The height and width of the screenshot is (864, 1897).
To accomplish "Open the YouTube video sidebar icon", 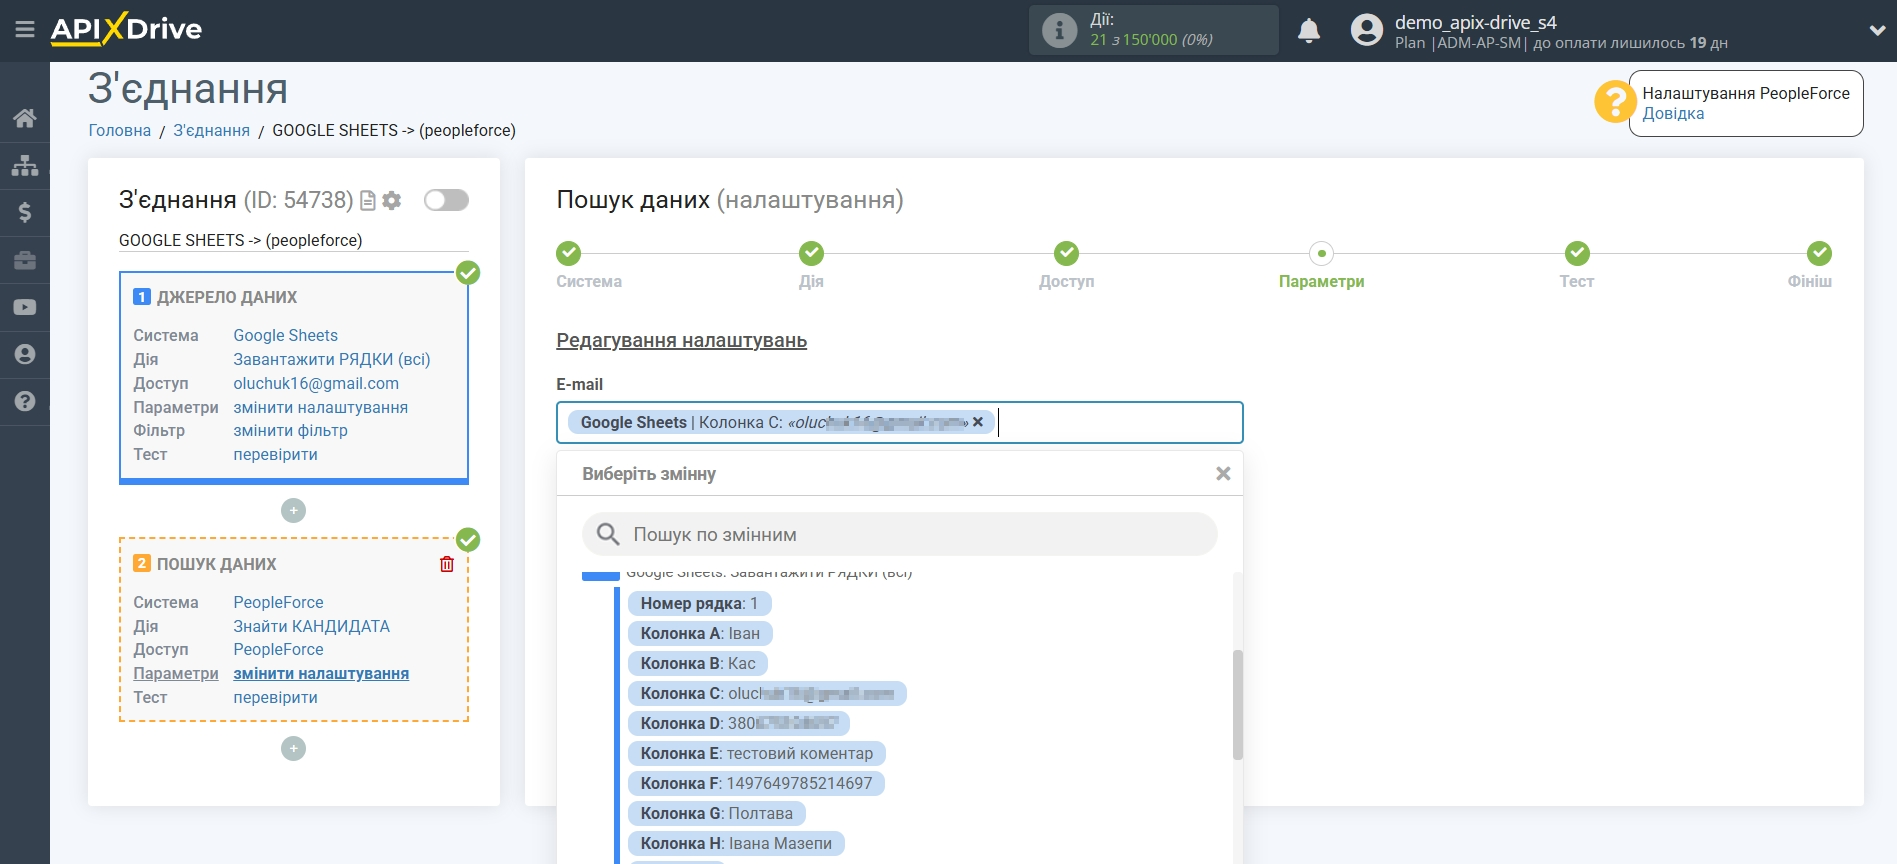I will click(x=25, y=307).
